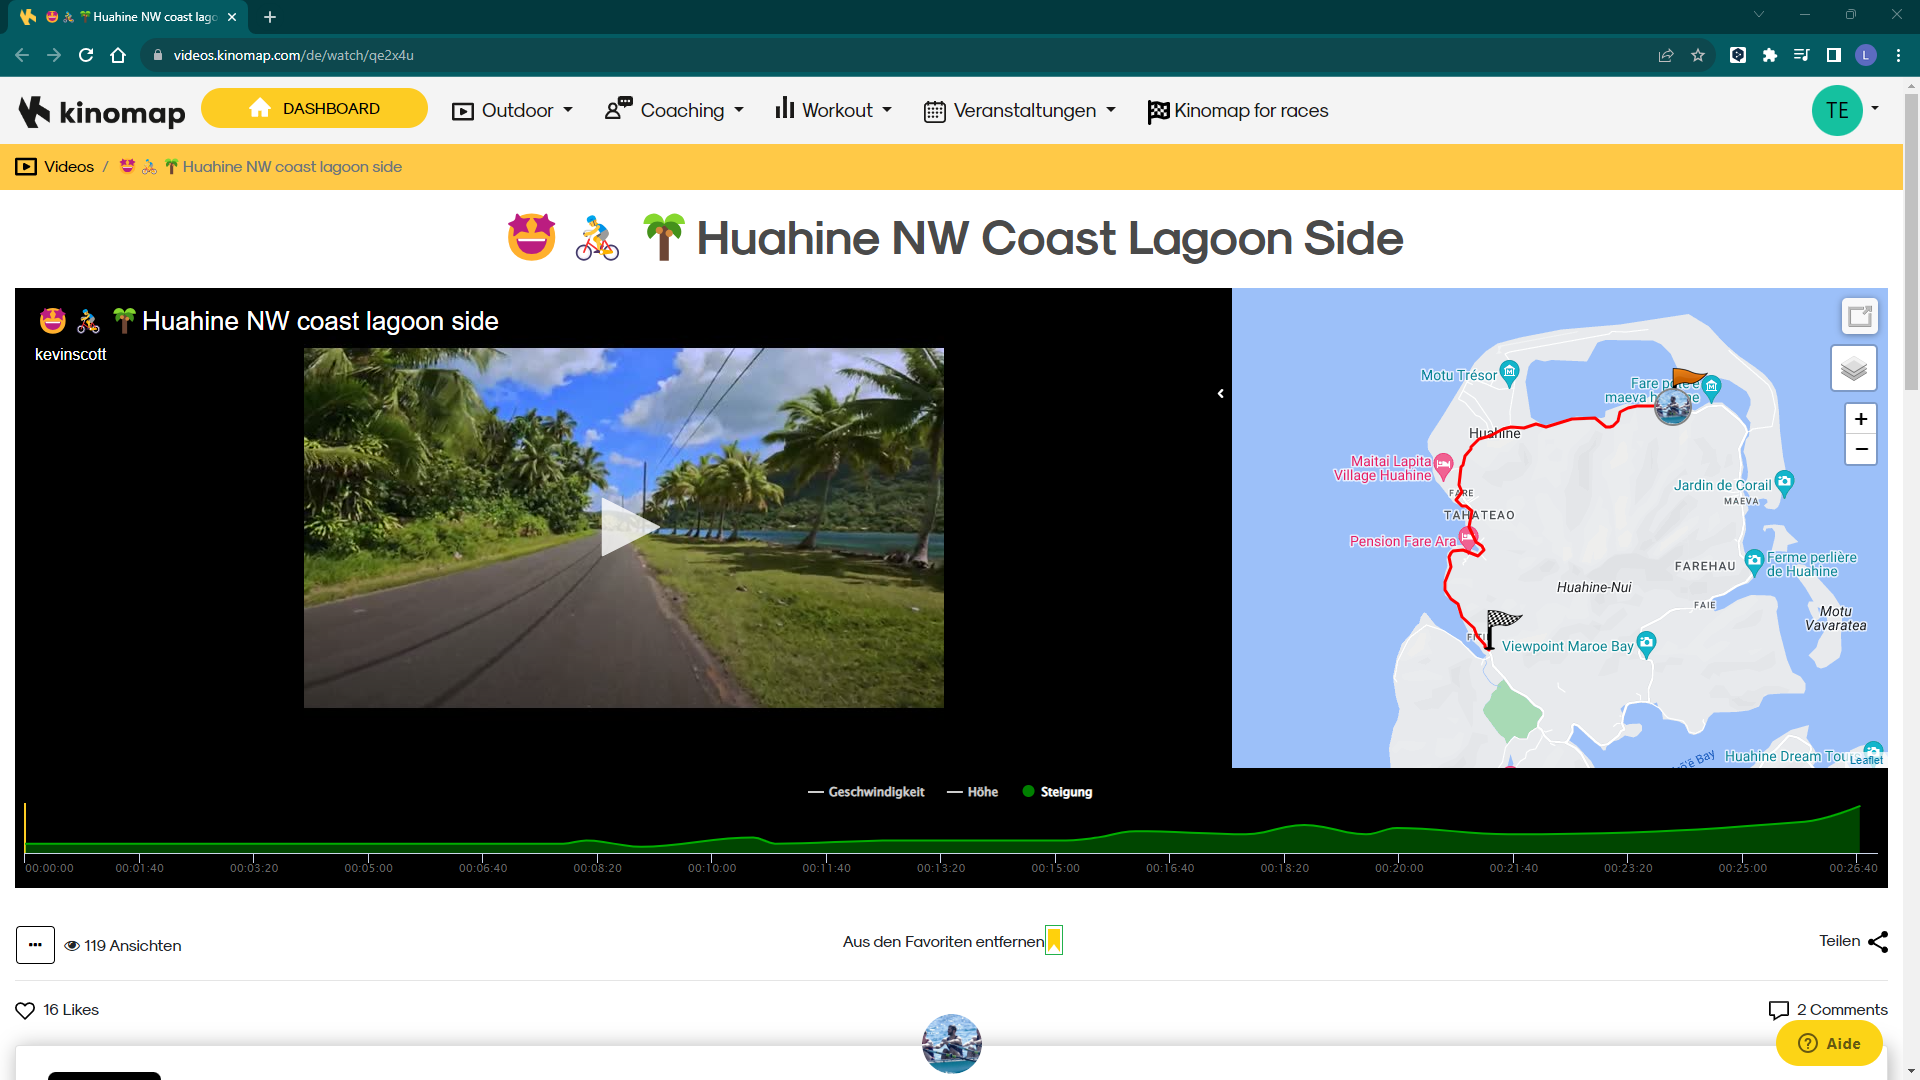This screenshot has width=1920, height=1080.
Task: Open Kinomap for races
Action: point(1238,111)
